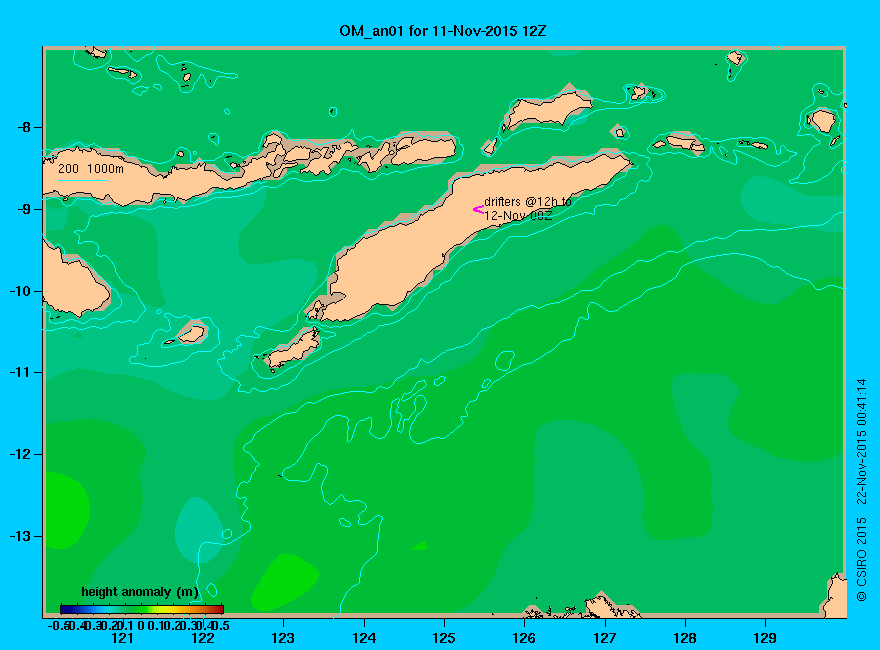
Task: Click latitude label -9 on left axis
Action: pos(24,209)
